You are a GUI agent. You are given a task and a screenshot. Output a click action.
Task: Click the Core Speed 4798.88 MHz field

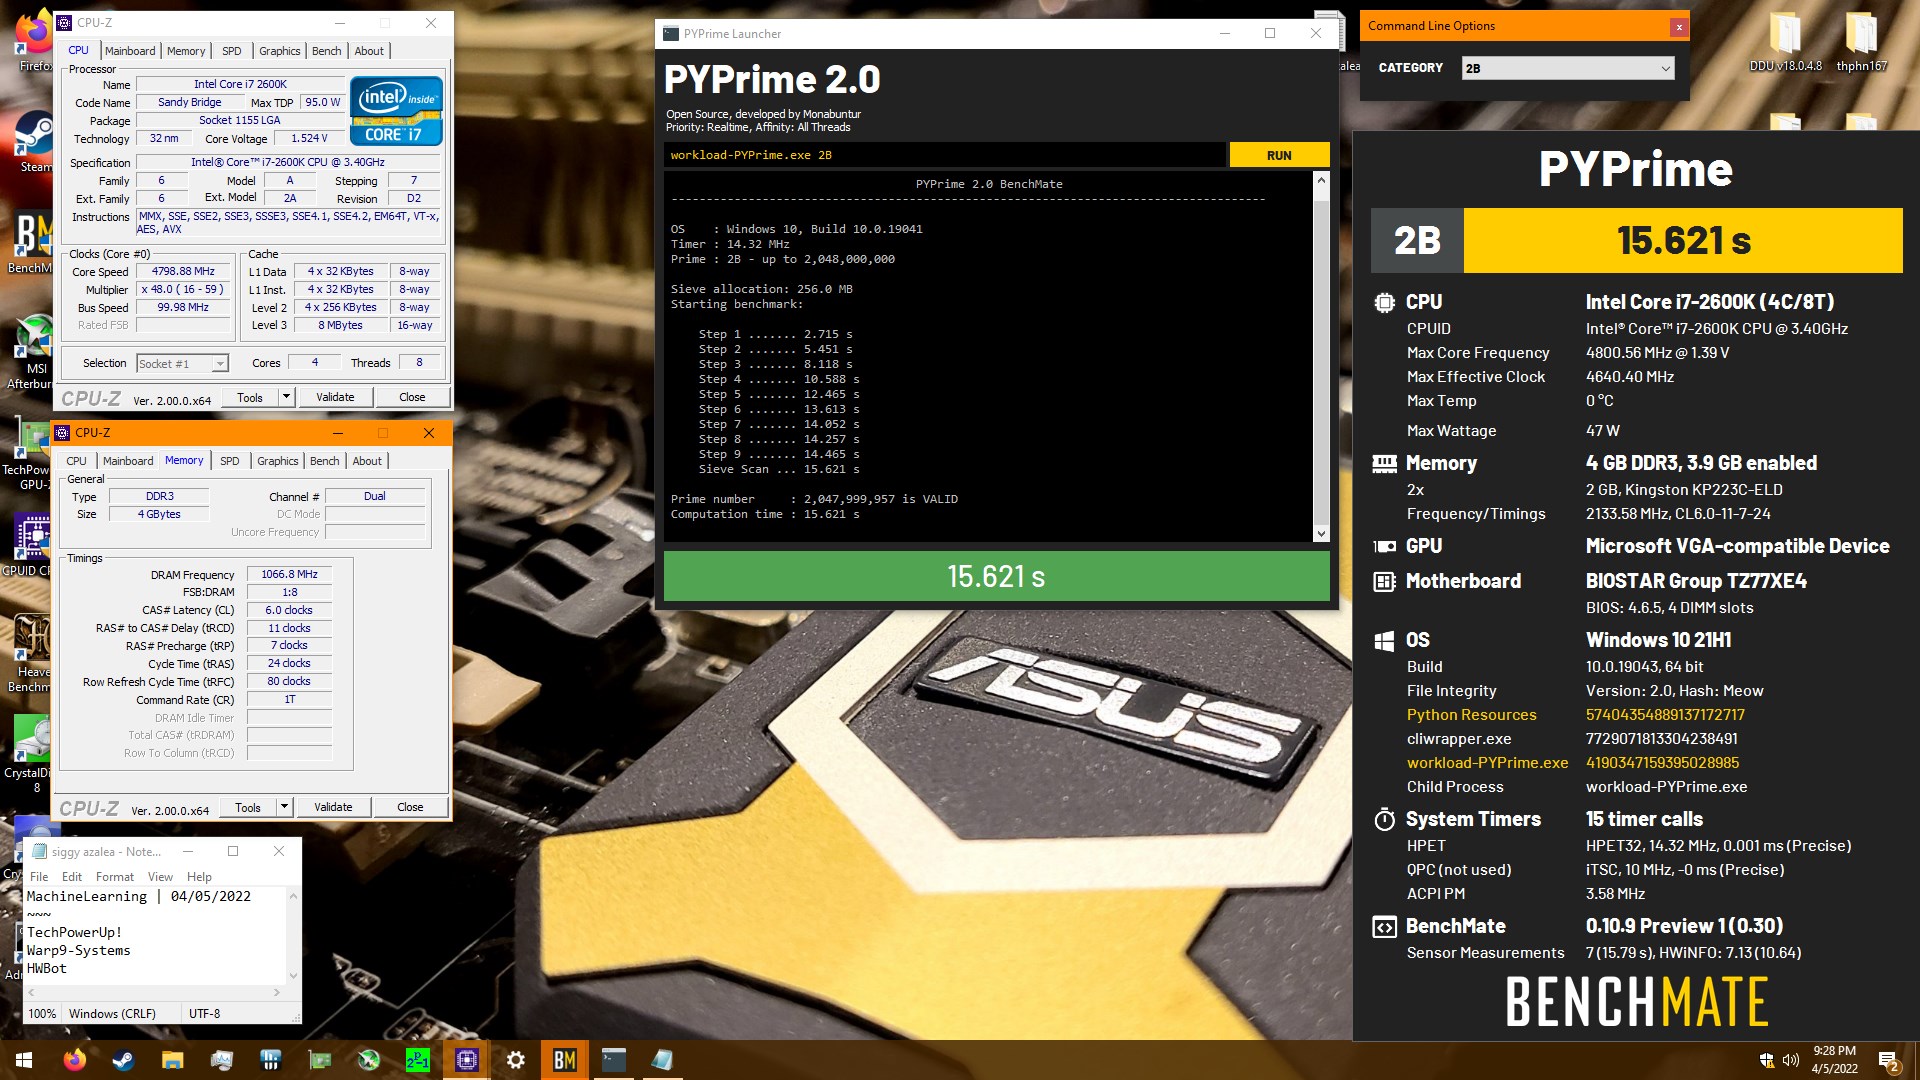click(183, 271)
